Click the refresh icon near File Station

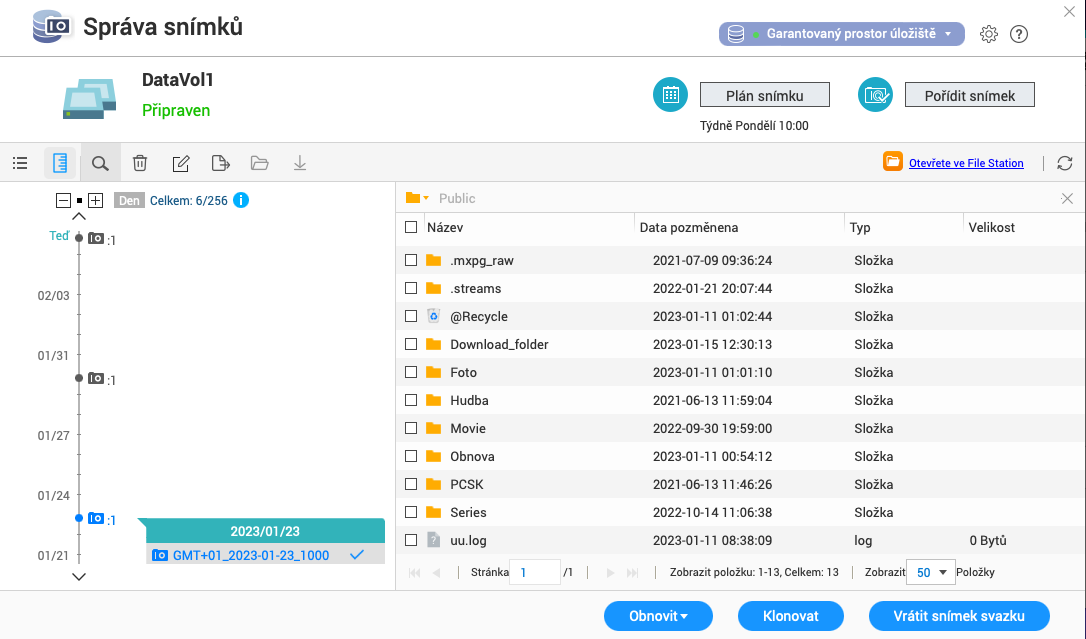click(1065, 163)
